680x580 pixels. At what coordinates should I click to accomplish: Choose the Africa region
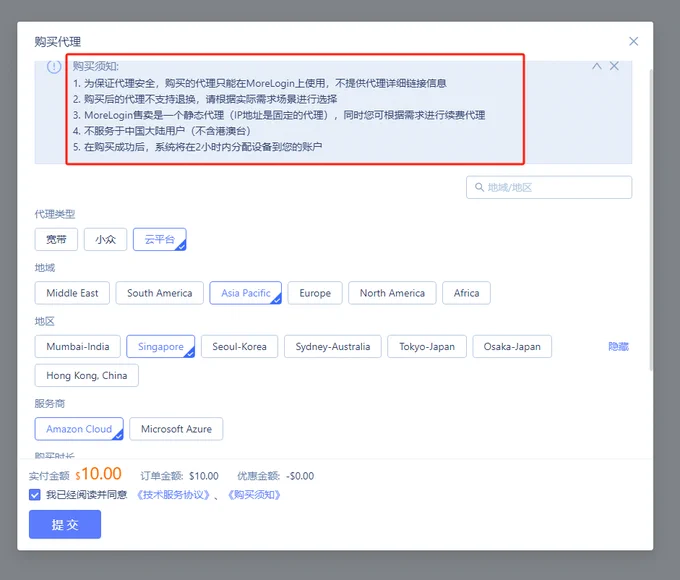(x=466, y=293)
